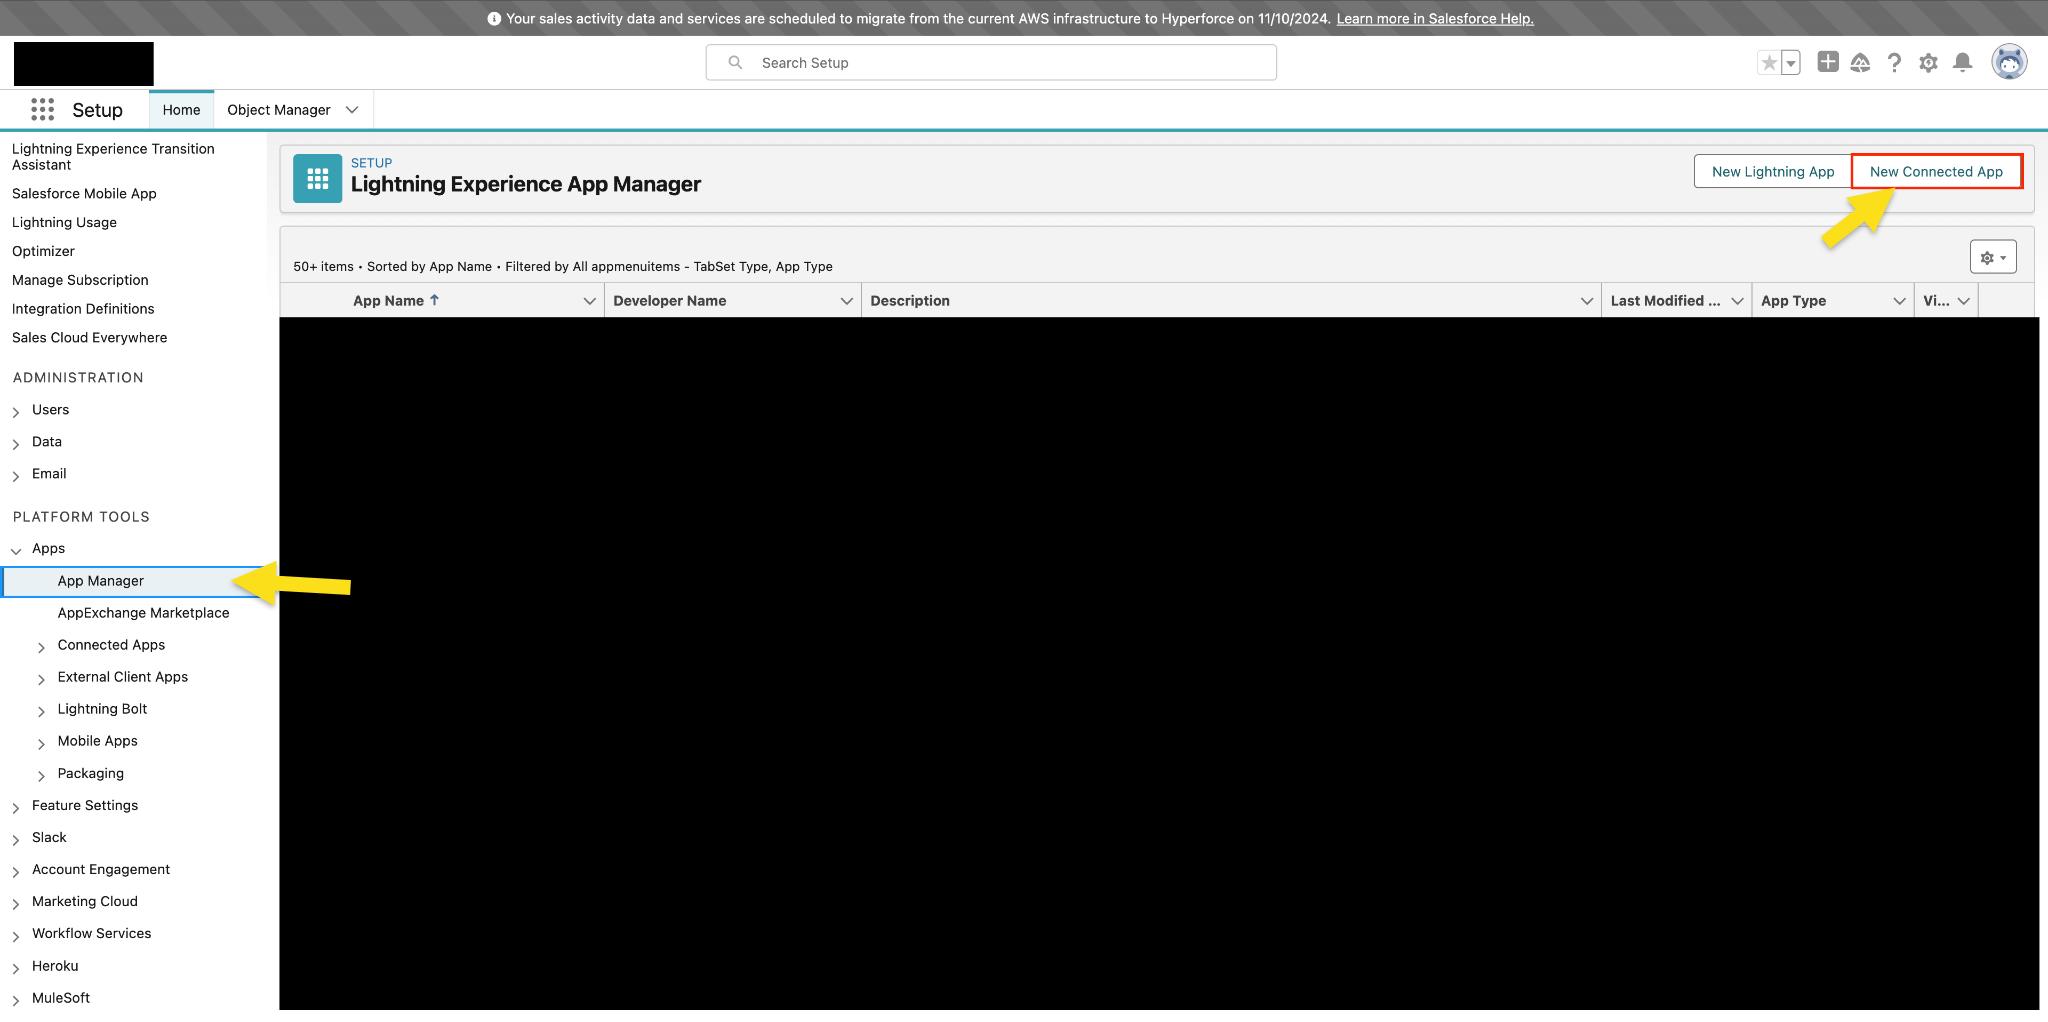
Task: Click the info icon in migration banner
Action: [x=494, y=19]
